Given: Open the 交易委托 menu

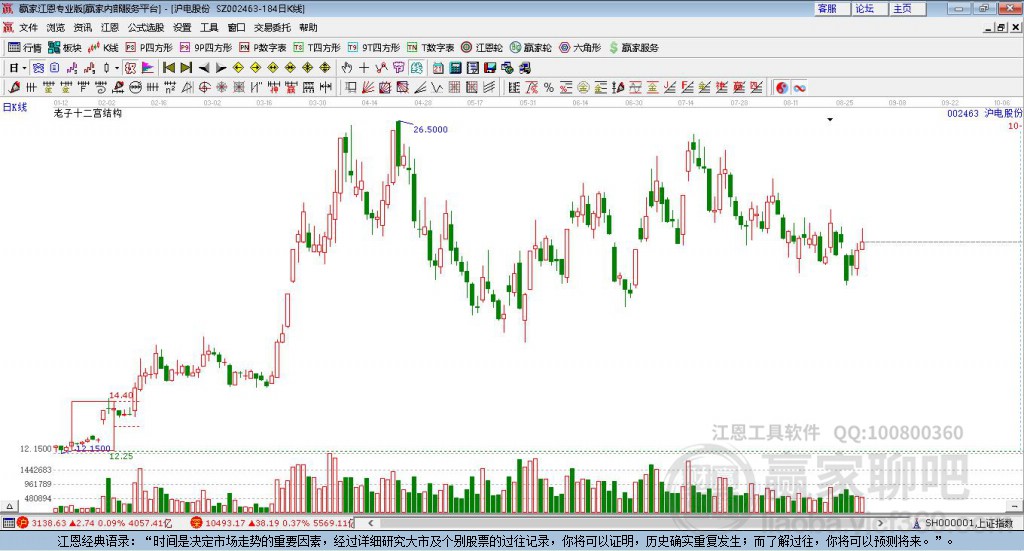Looking at the screenshot, I should [272, 27].
